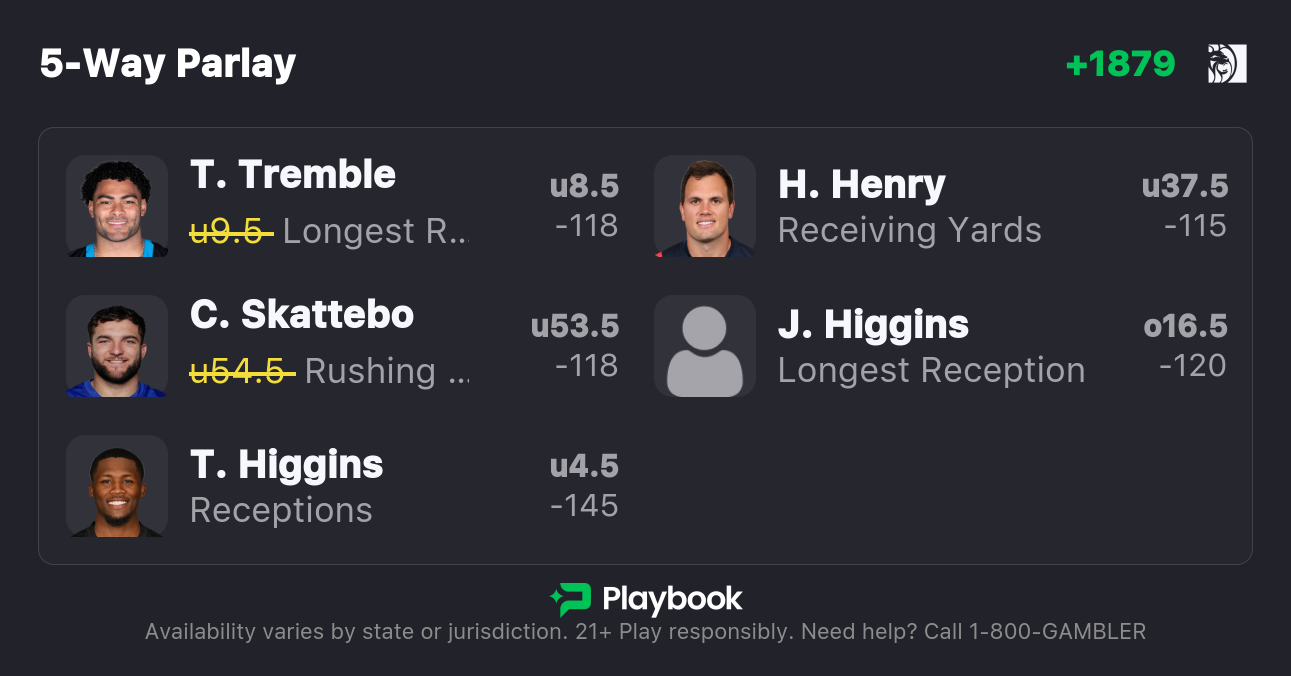Click the u53.5 line for Skattebo
This screenshot has height=676, width=1291.
(x=575, y=326)
